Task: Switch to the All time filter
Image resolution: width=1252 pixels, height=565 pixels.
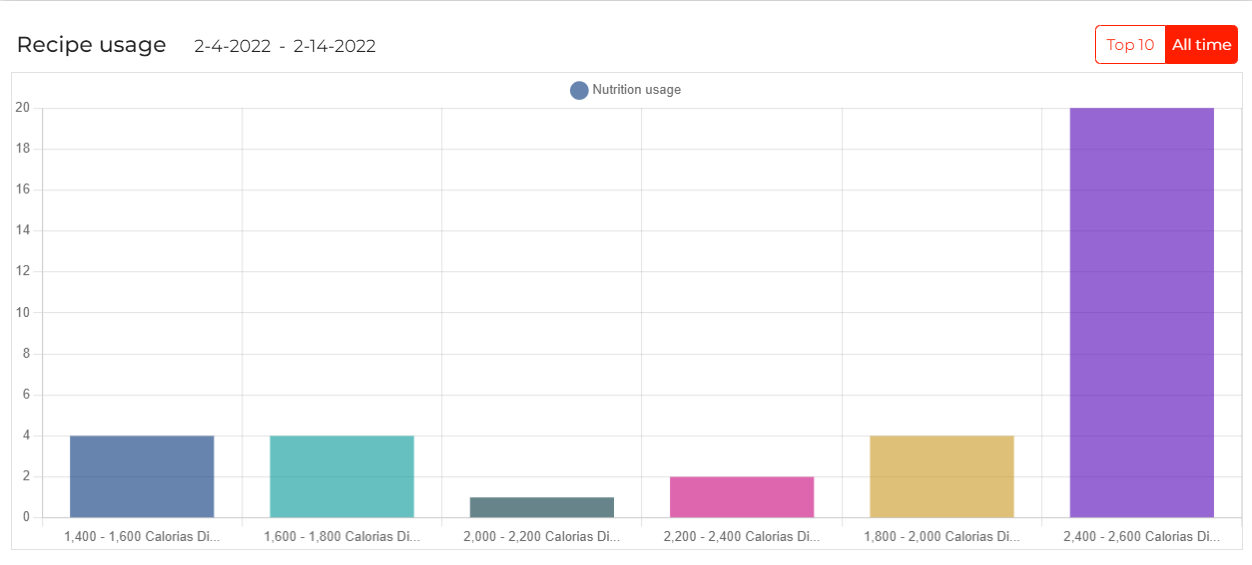Action: tap(1201, 45)
